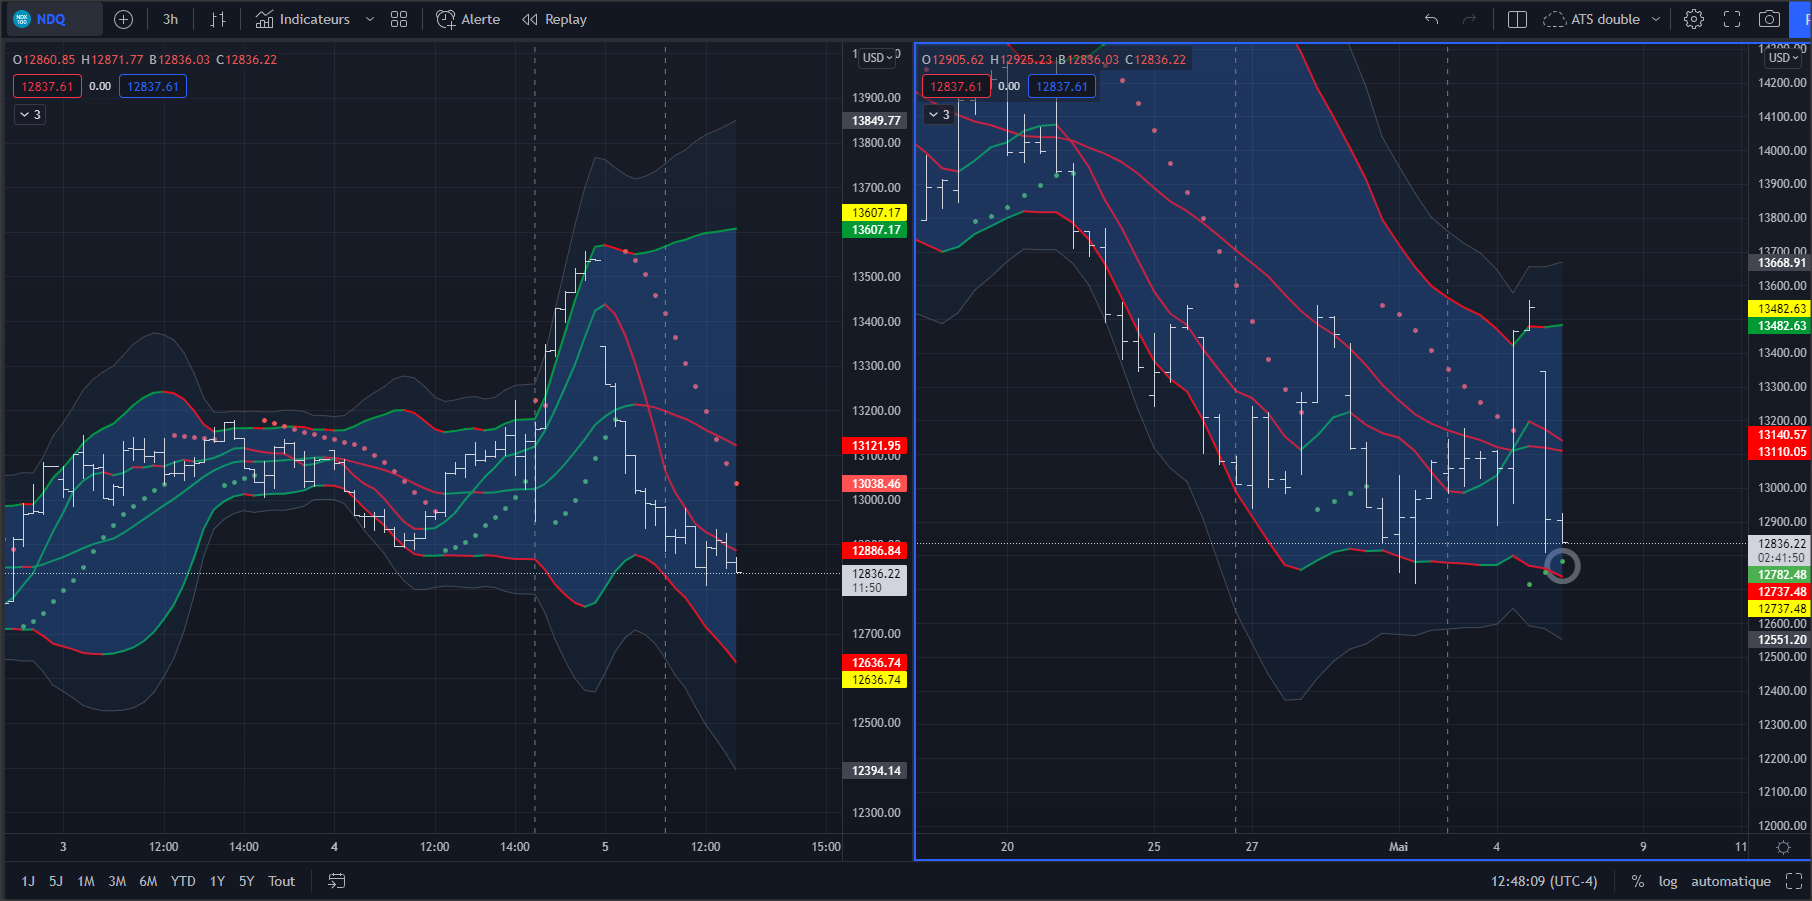Expand the left chart indicator legend
Image resolution: width=1812 pixels, height=901 pixels.
30,115
